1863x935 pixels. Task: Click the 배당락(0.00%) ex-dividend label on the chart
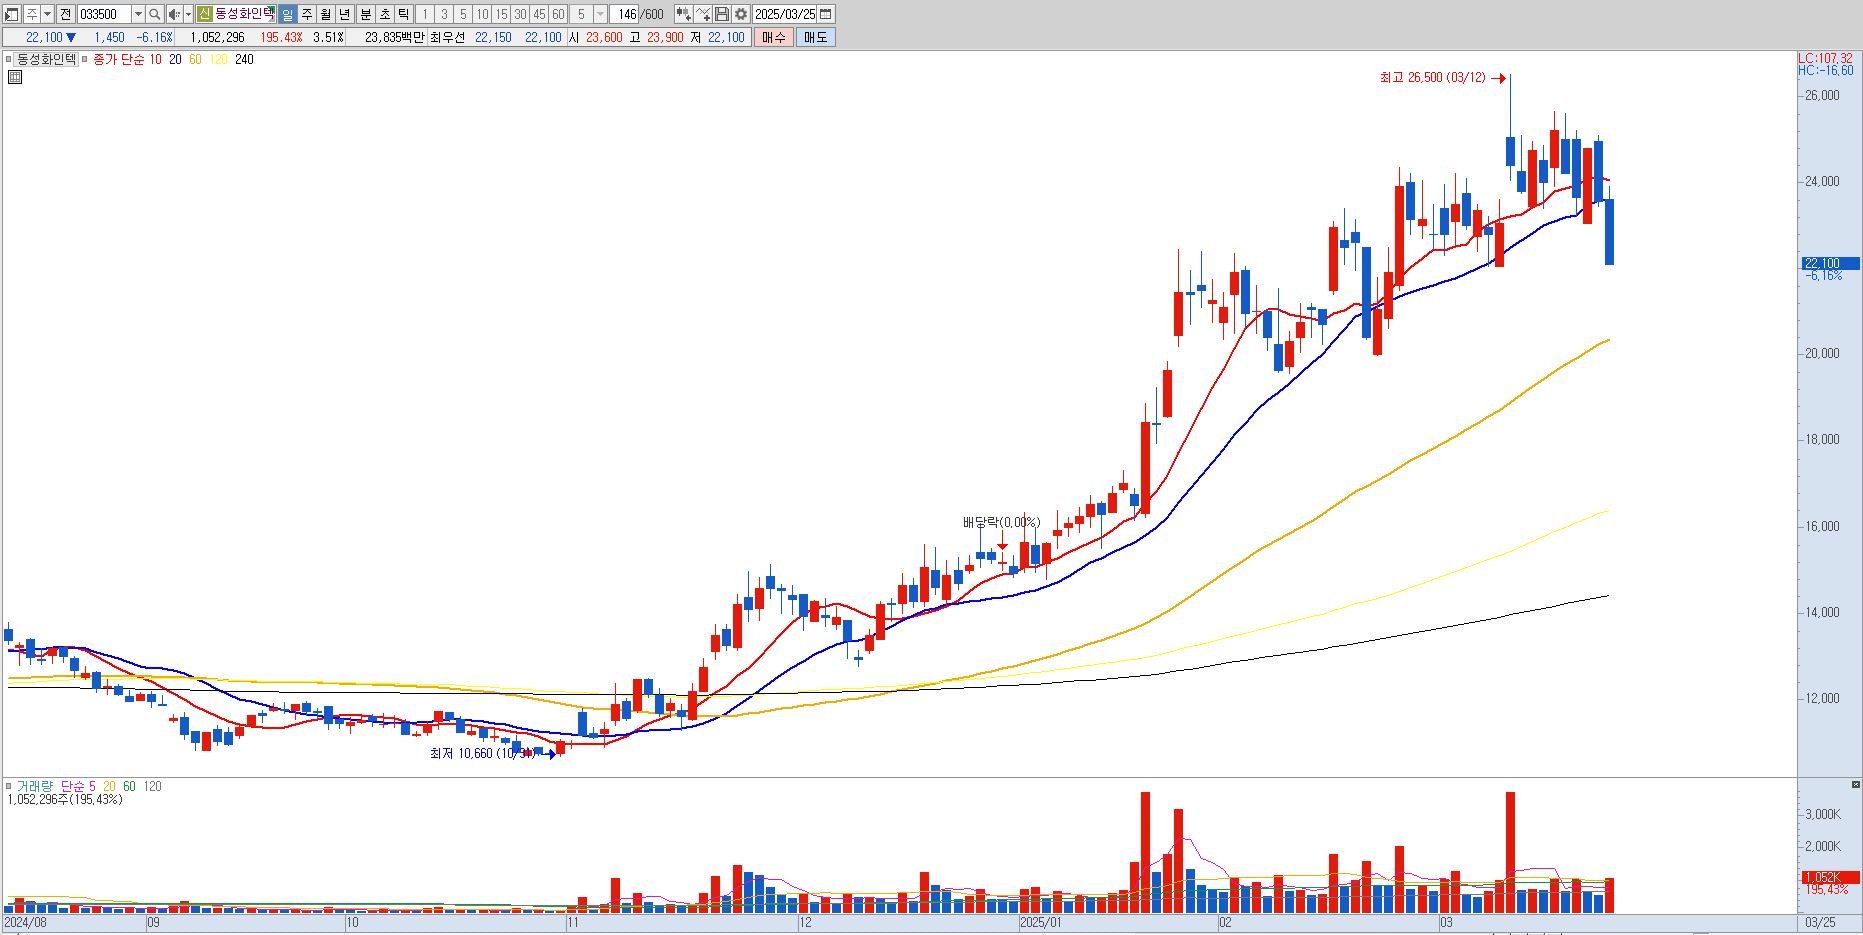[x=1001, y=522]
